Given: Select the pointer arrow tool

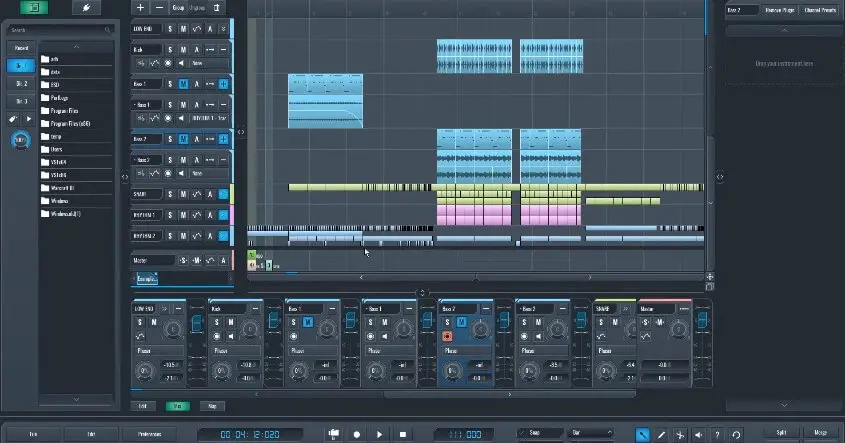Looking at the screenshot, I should (642, 434).
